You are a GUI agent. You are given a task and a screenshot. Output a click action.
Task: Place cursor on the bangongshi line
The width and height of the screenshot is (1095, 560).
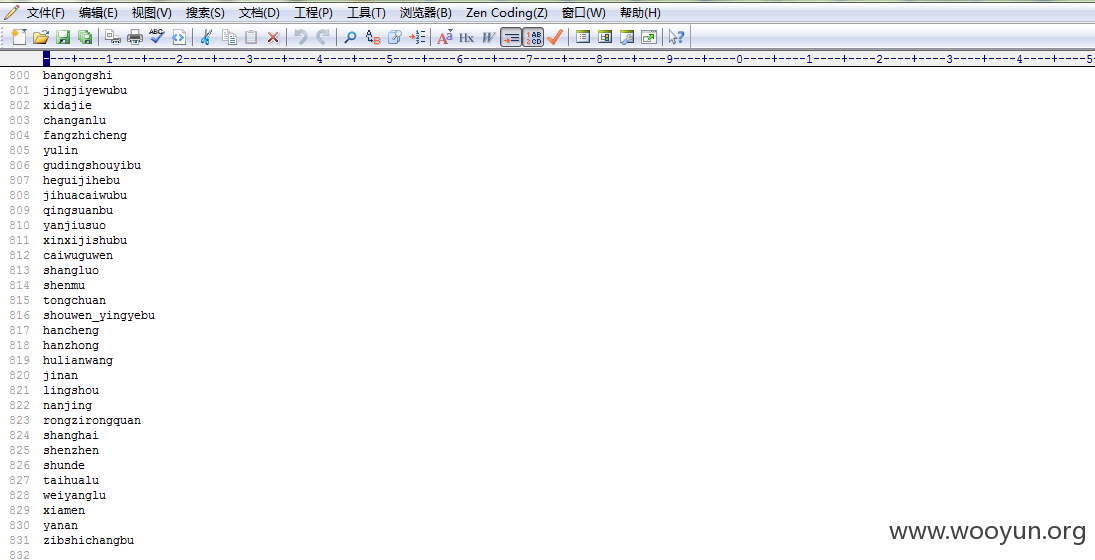[x=78, y=75]
